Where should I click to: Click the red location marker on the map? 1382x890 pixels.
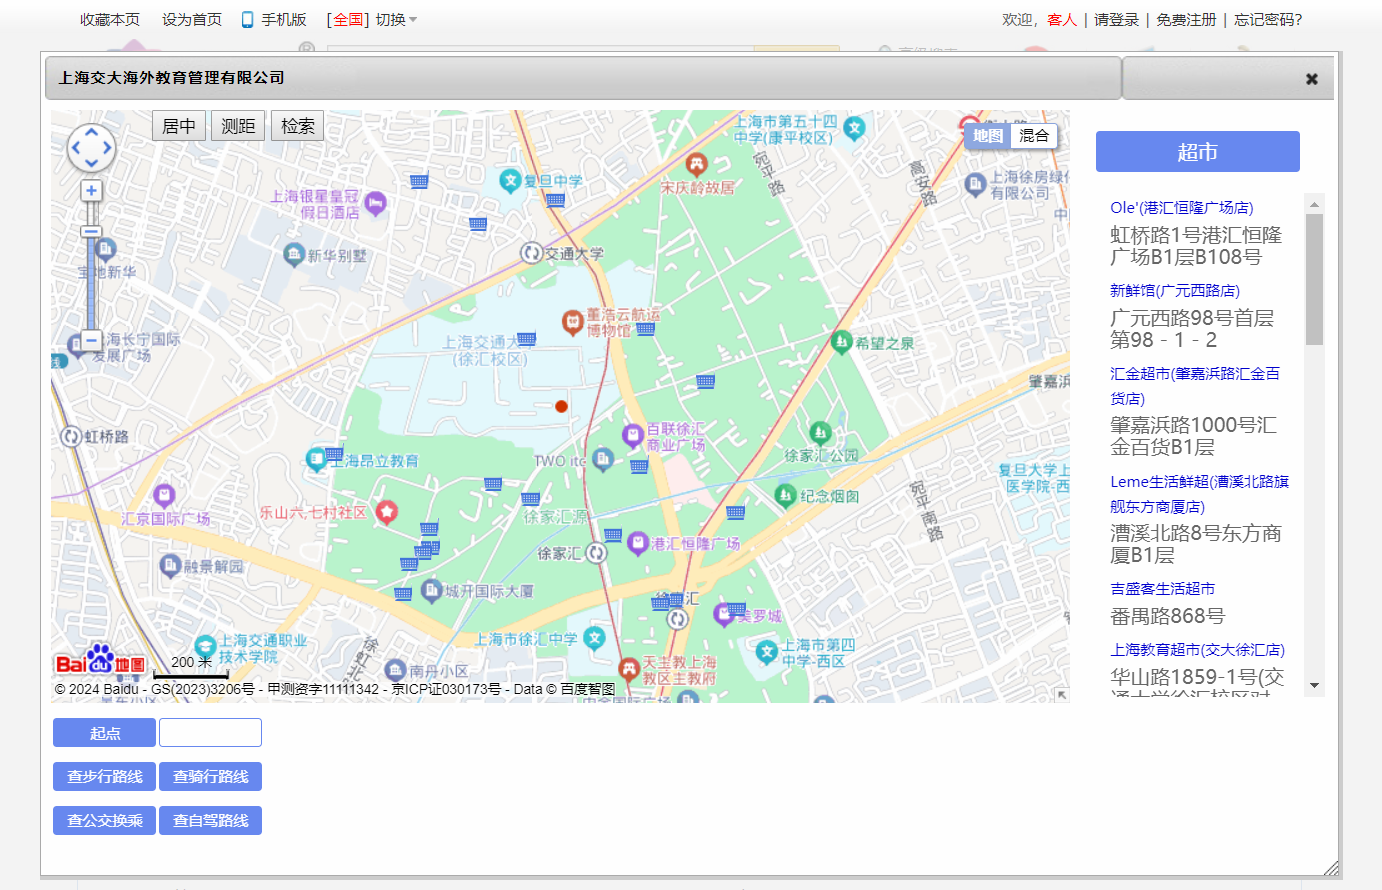(x=561, y=406)
